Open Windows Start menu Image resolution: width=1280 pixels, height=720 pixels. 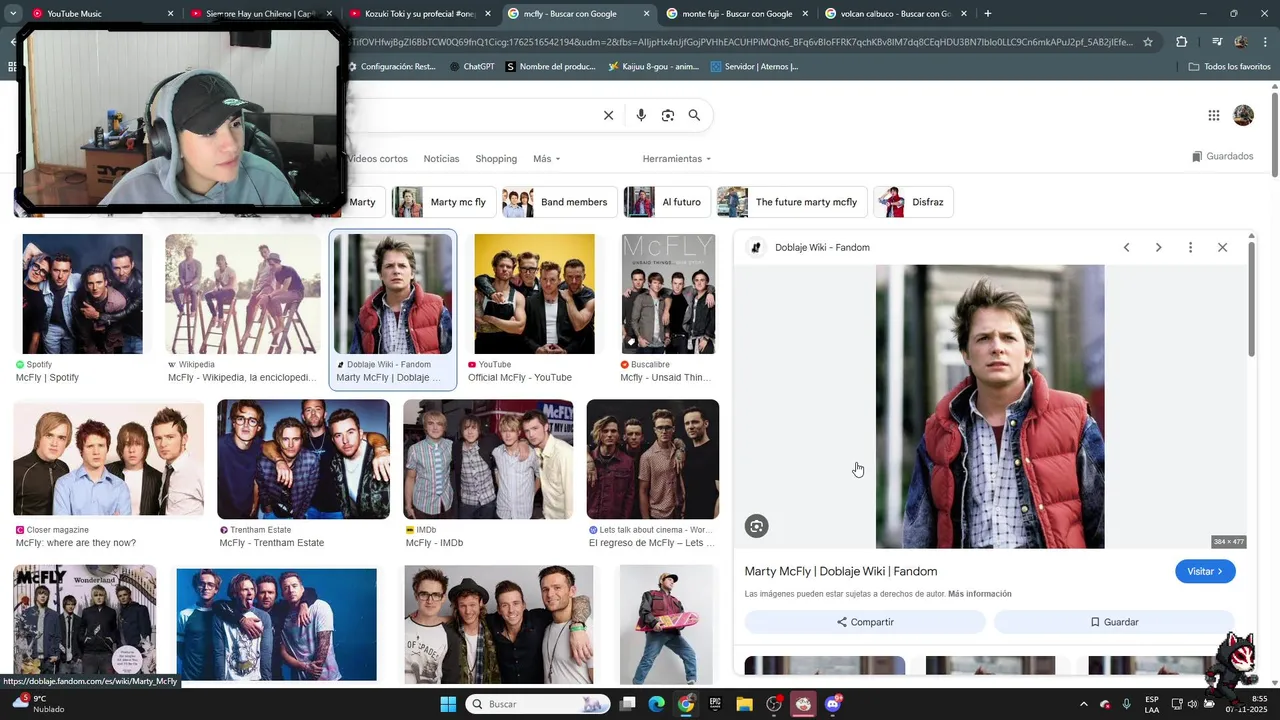tap(448, 704)
